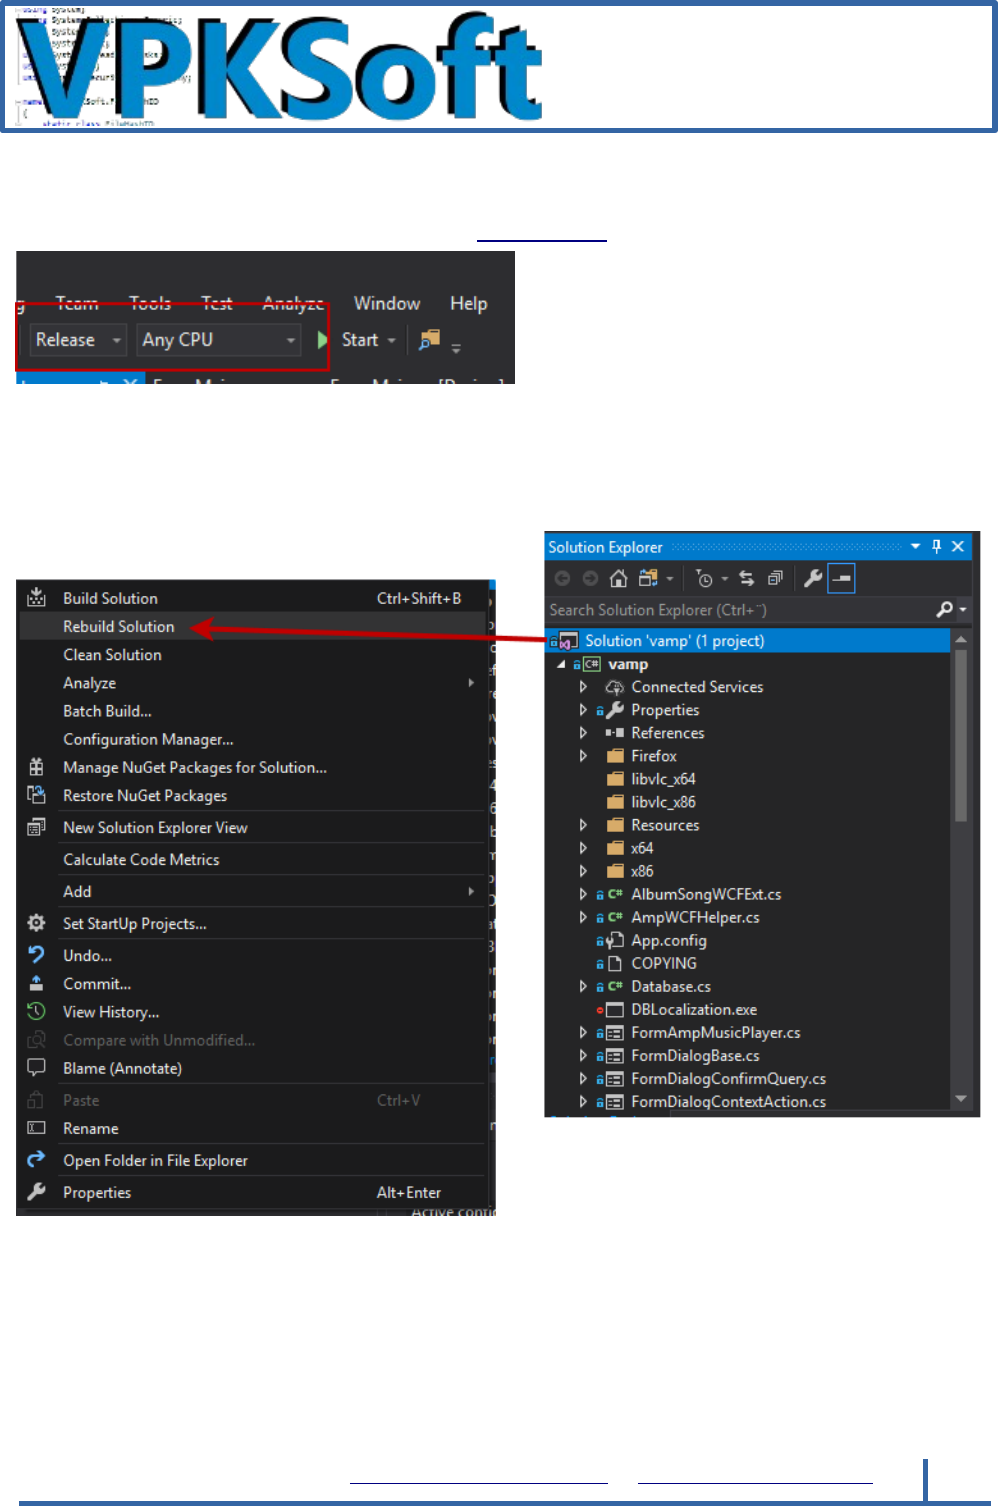The image size is (998, 1507).
Task: Click the Blame (Annotate) speech bubble icon
Action: coord(36,1068)
